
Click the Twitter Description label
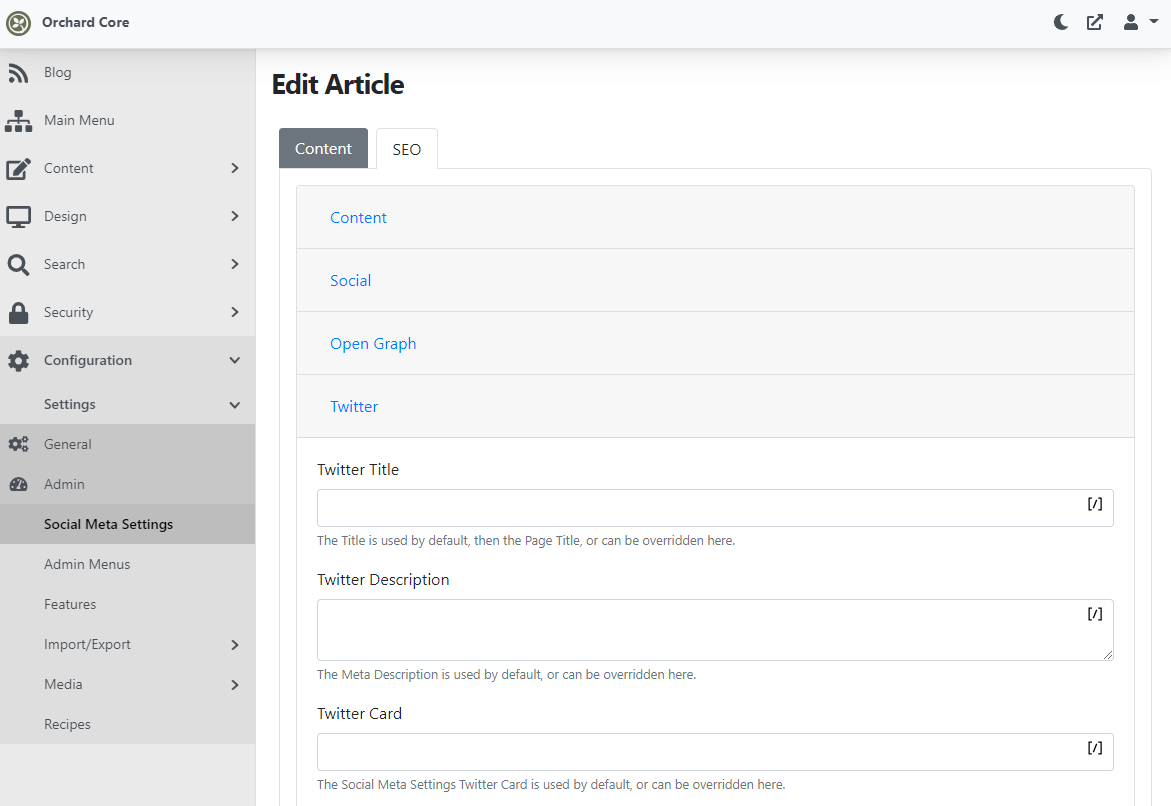coord(383,580)
